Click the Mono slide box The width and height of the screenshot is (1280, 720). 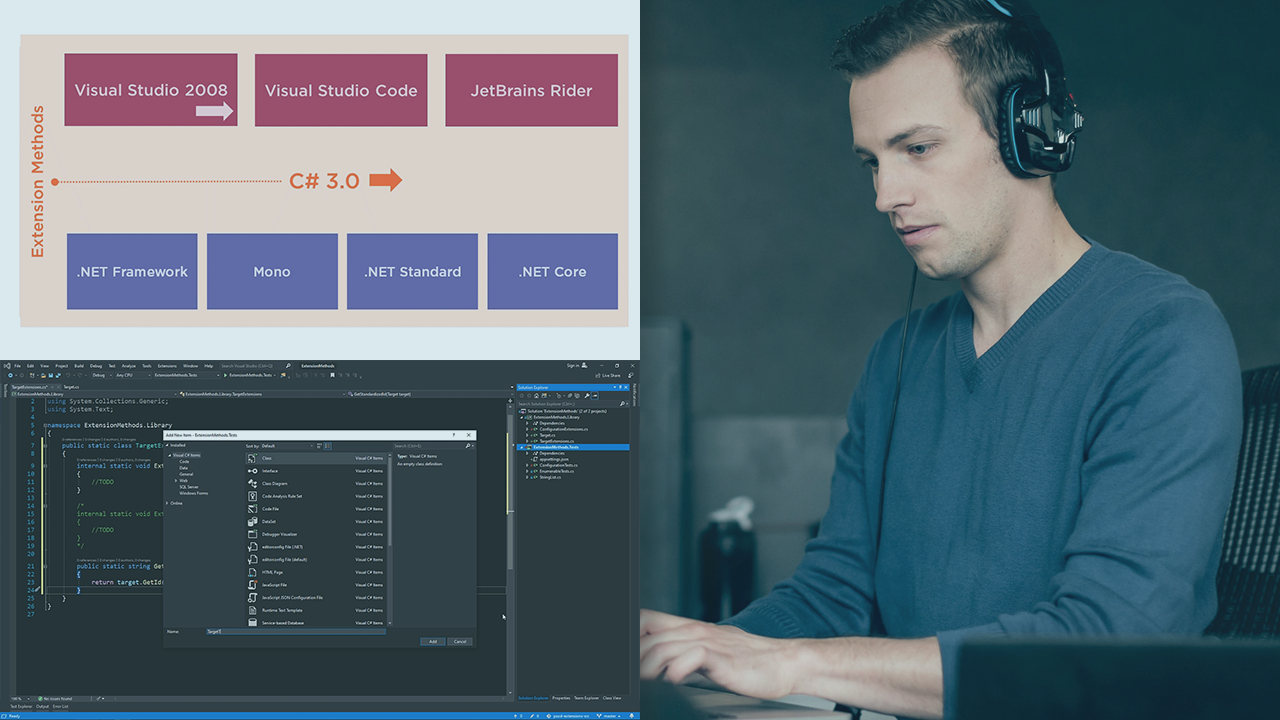[272, 271]
